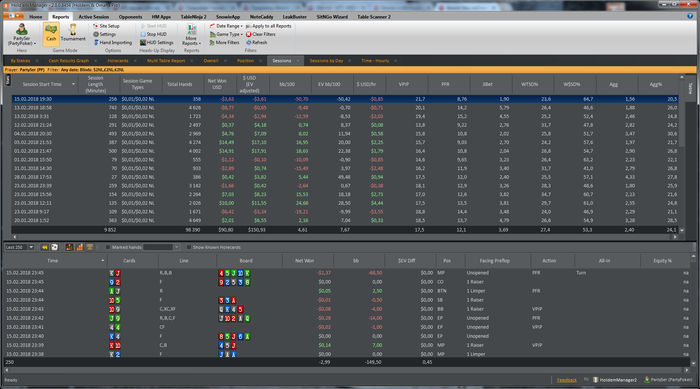Image resolution: width=700 pixels, height=389 pixels.
Task: Select Tournament game mode
Action: [x=73, y=34]
